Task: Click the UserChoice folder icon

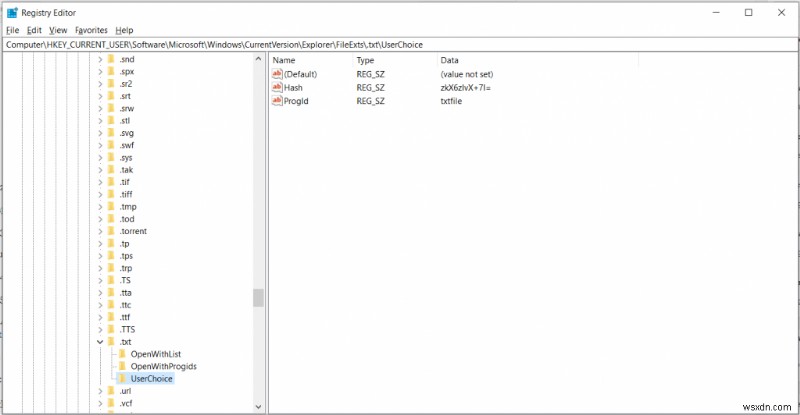Action: (122, 378)
